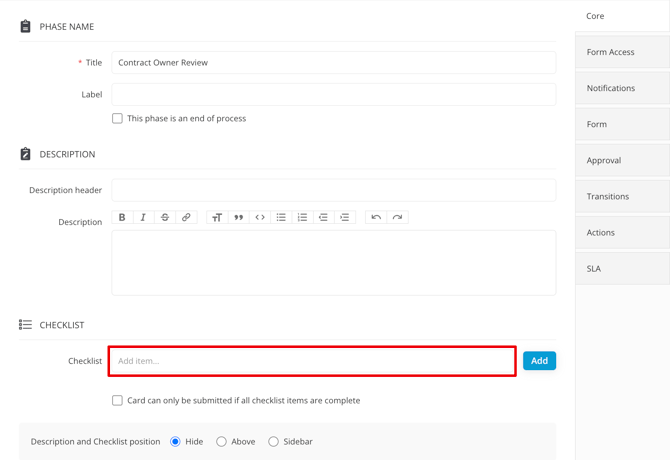
Task: Apply italic formatting in description editor
Action: coord(143,217)
